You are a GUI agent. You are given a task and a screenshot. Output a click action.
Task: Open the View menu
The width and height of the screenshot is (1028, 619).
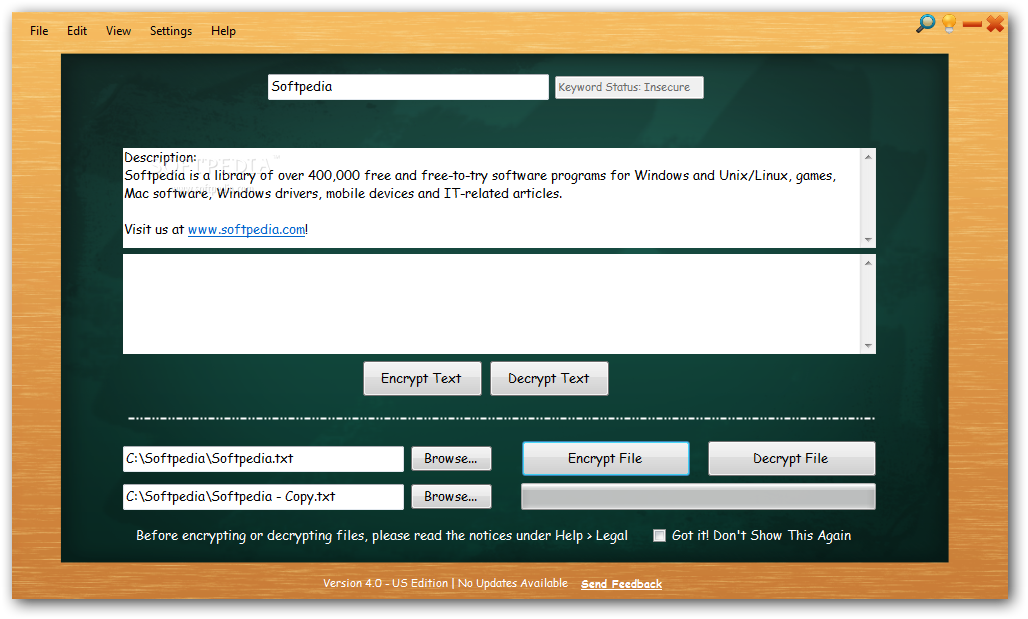(x=118, y=31)
